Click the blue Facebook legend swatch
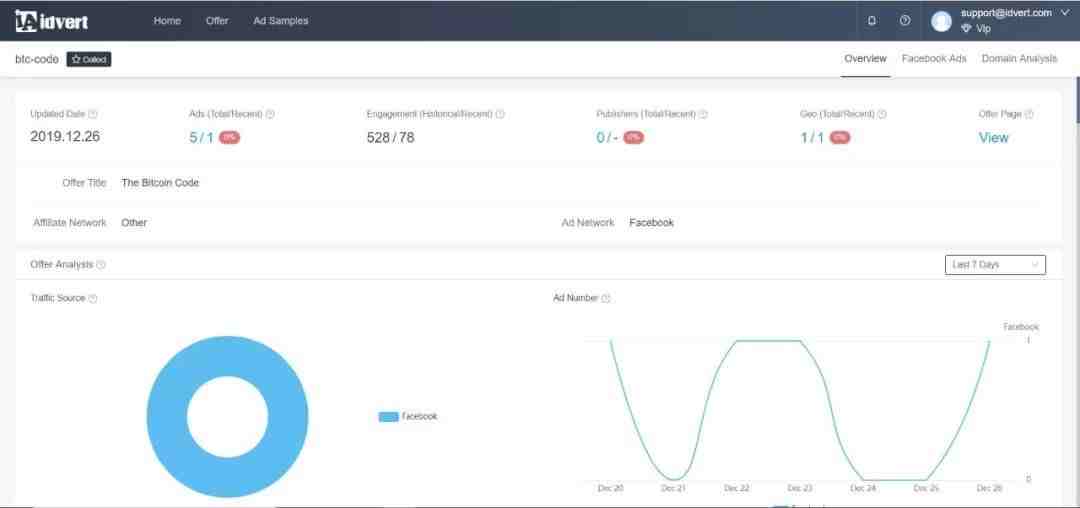Image resolution: width=1080 pixels, height=508 pixels. coord(388,416)
